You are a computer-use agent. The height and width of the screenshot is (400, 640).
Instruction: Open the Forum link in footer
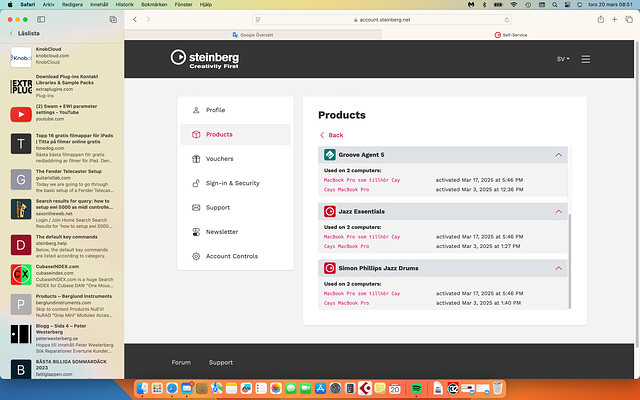pyautogui.click(x=181, y=362)
